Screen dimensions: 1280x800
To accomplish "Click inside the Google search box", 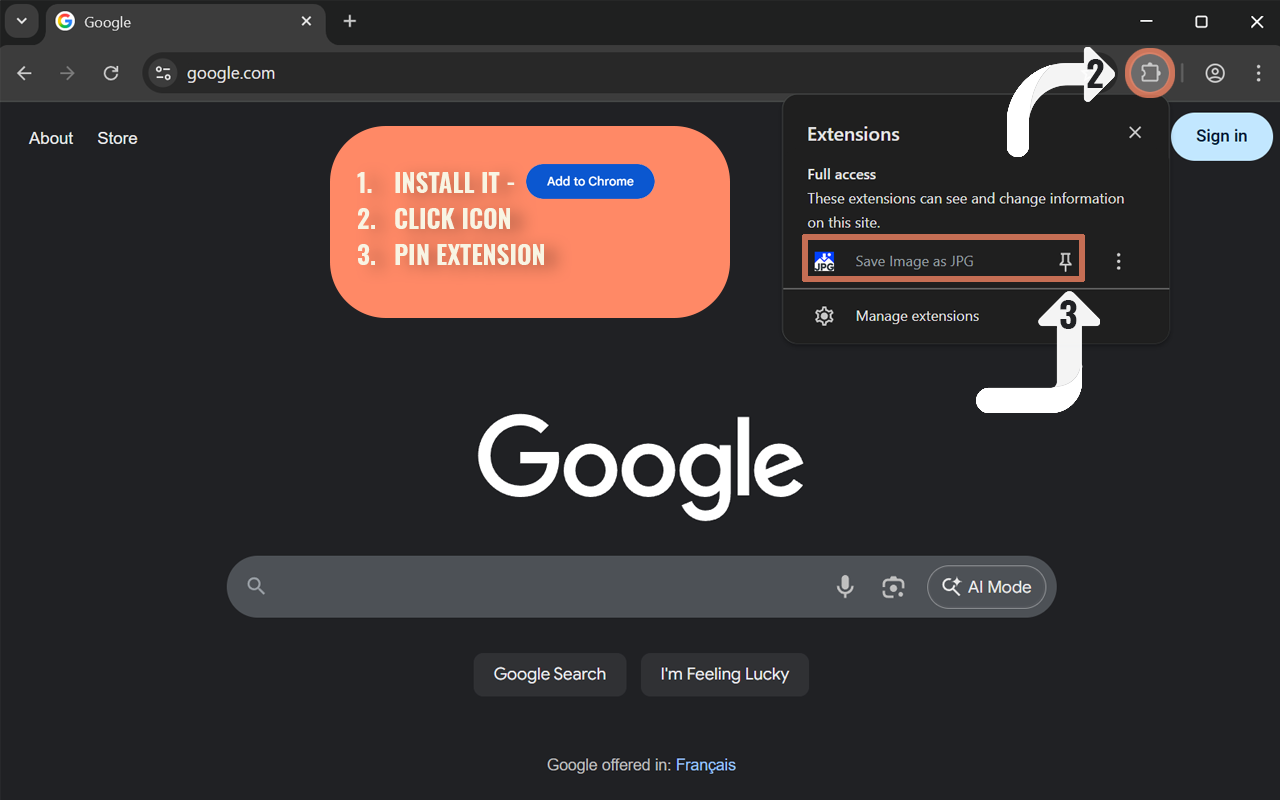I will coord(641,587).
